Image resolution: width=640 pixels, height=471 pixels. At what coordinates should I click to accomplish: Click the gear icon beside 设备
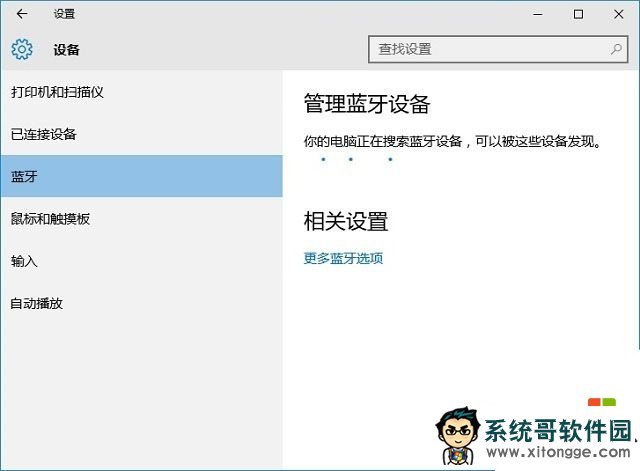tap(22, 49)
